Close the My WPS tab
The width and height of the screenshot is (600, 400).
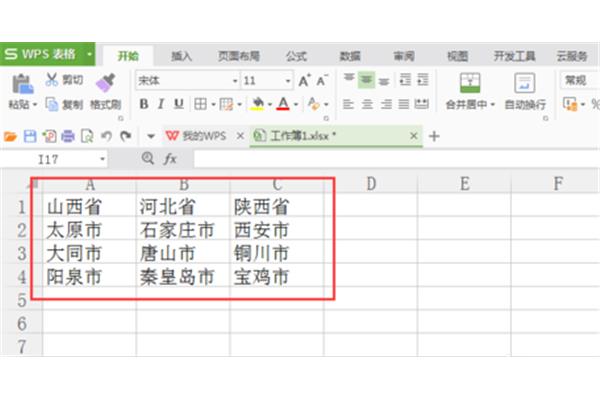[x=240, y=136]
